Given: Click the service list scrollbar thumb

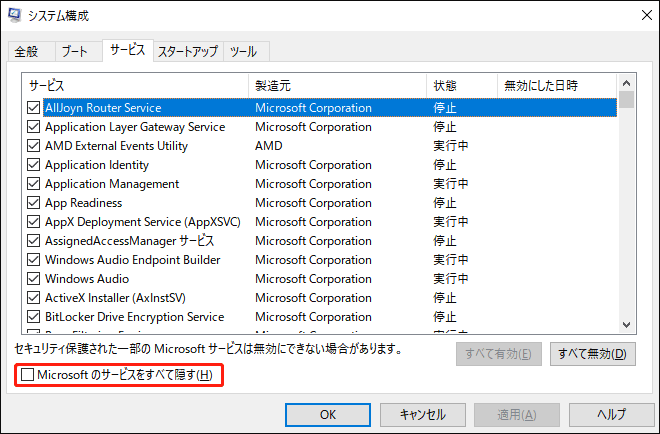Looking at the screenshot, I should coord(626,100).
